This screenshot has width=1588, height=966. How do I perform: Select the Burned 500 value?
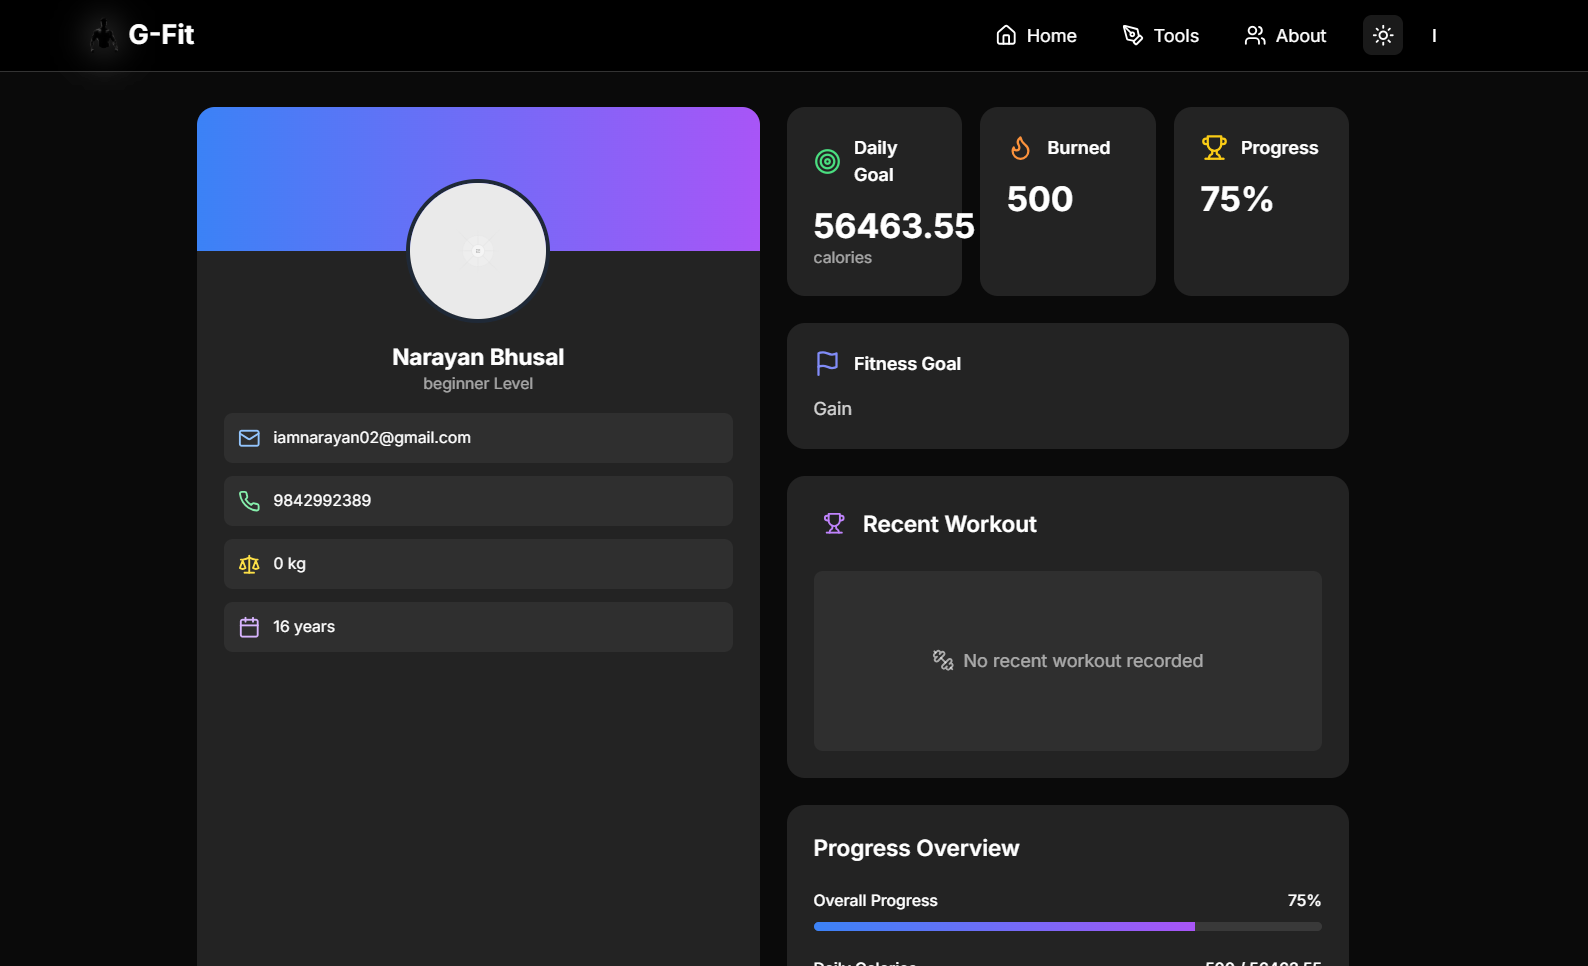(x=1040, y=199)
